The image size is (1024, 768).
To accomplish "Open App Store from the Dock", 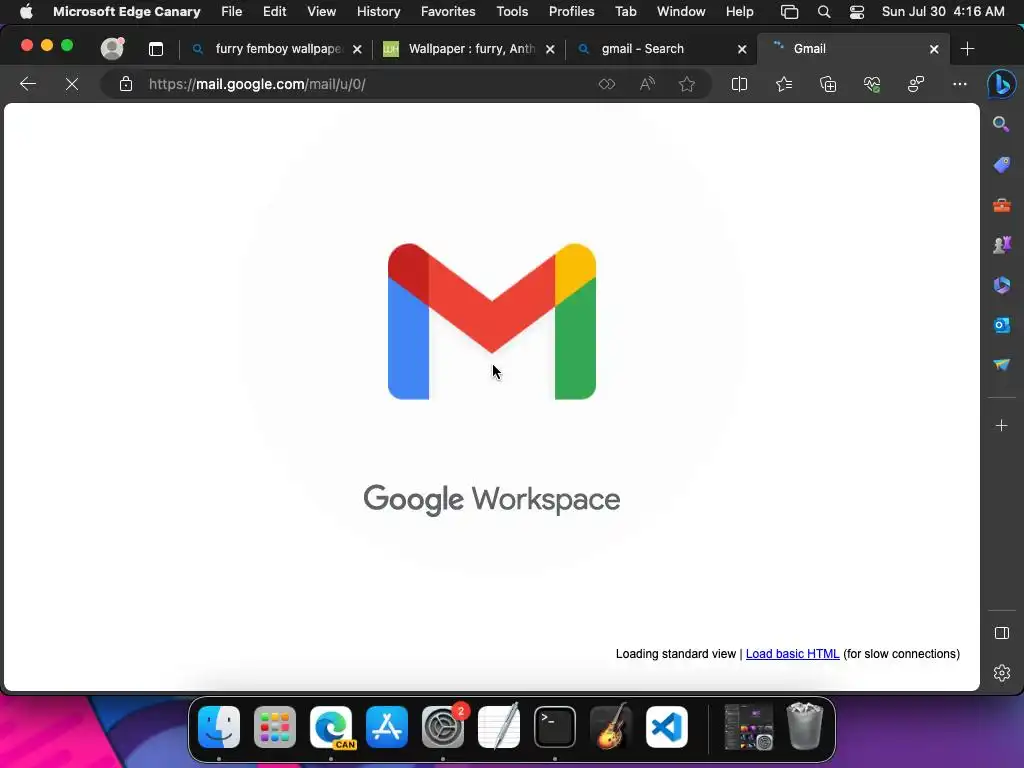I will click(387, 727).
